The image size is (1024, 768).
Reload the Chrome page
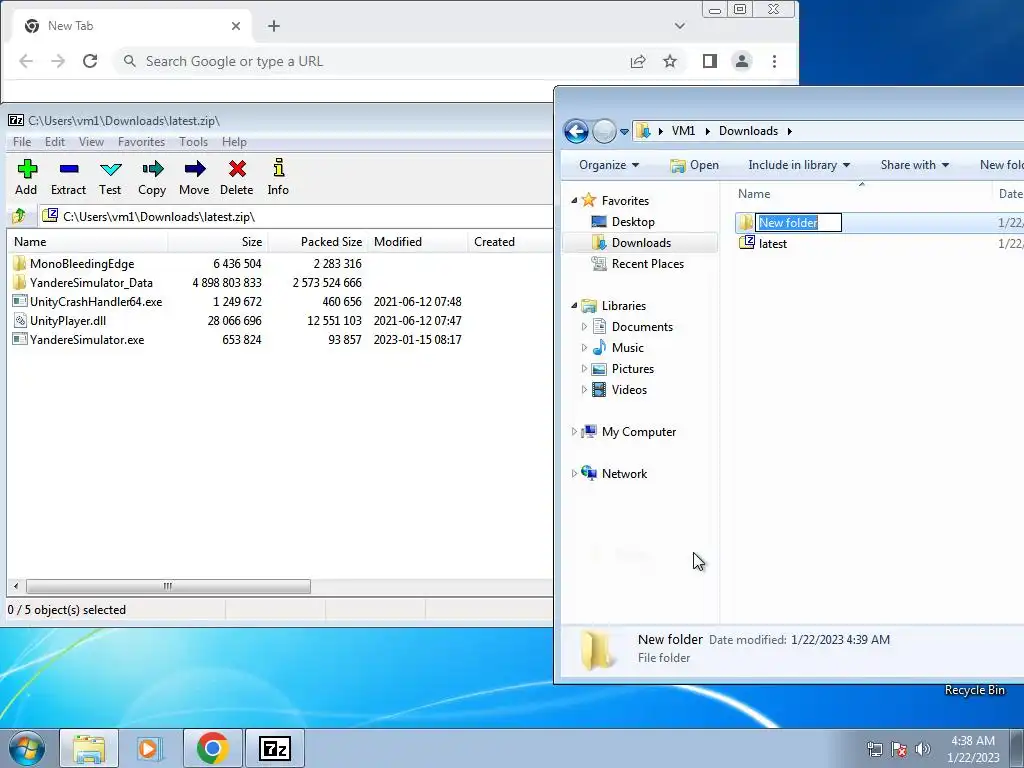click(x=90, y=61)
